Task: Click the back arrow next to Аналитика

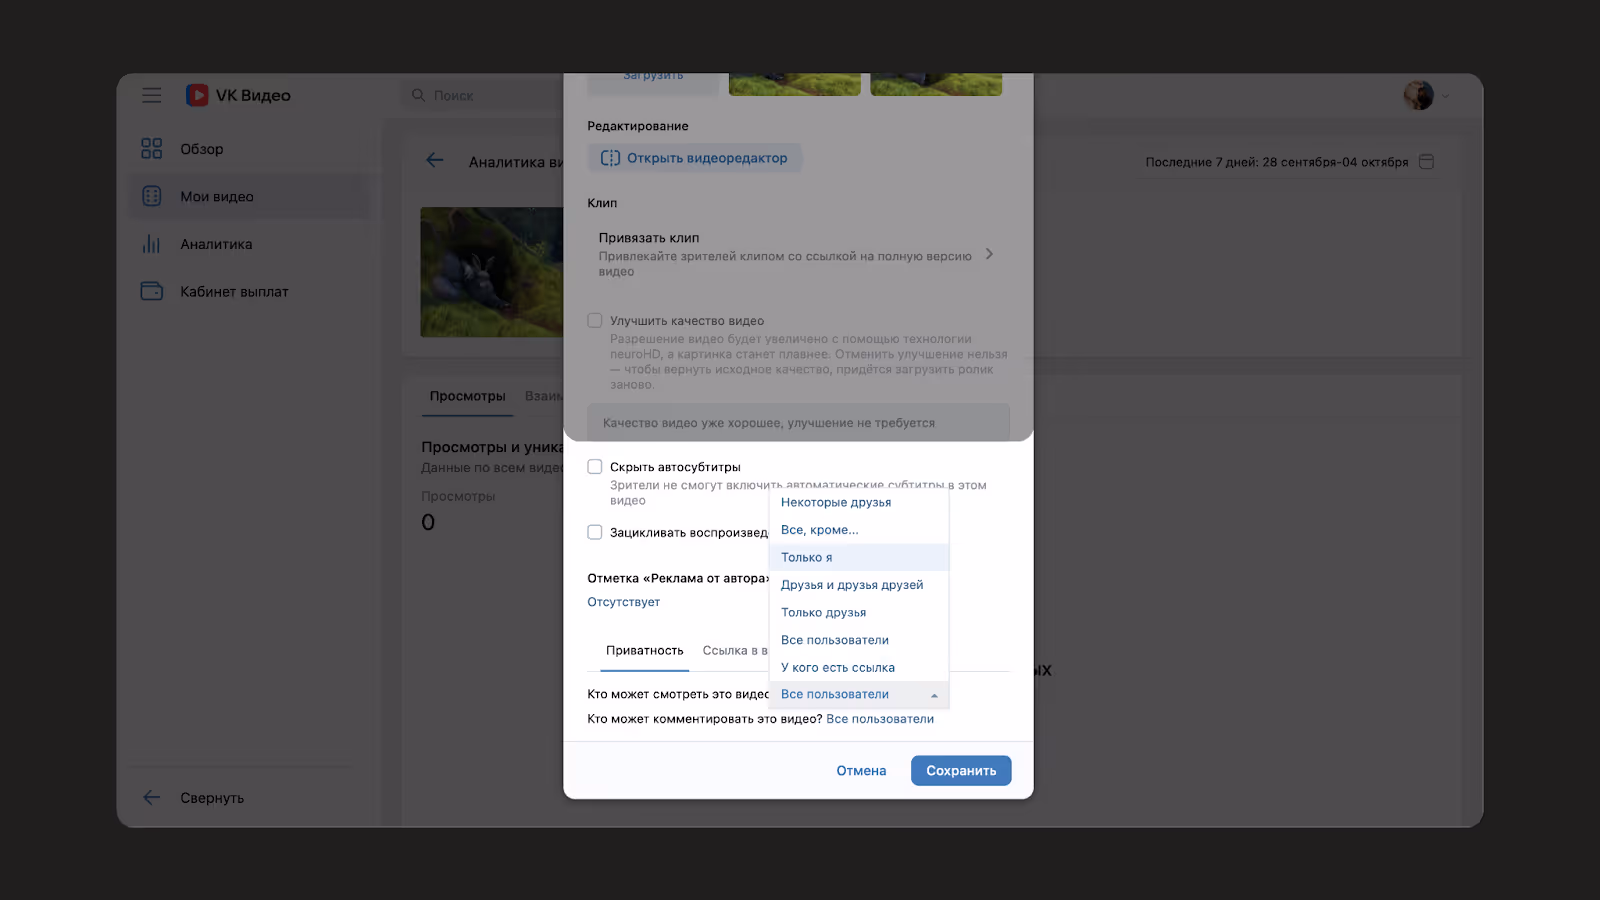Action: [434, 160]
